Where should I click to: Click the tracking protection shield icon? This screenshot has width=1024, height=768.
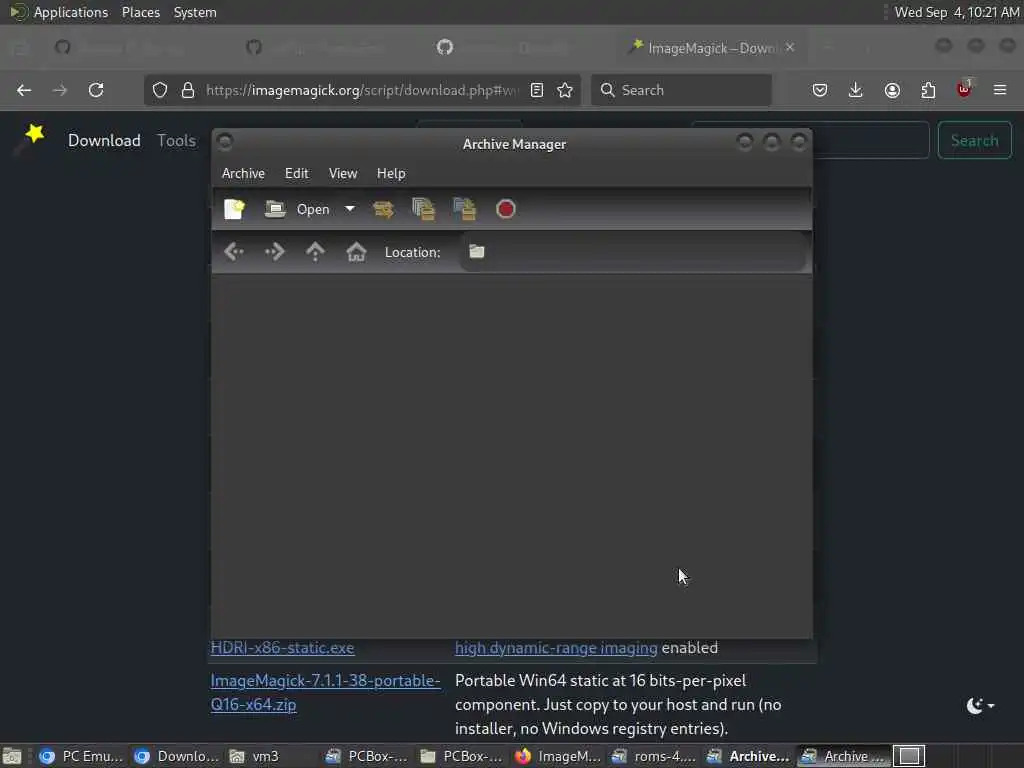point(160,90)
